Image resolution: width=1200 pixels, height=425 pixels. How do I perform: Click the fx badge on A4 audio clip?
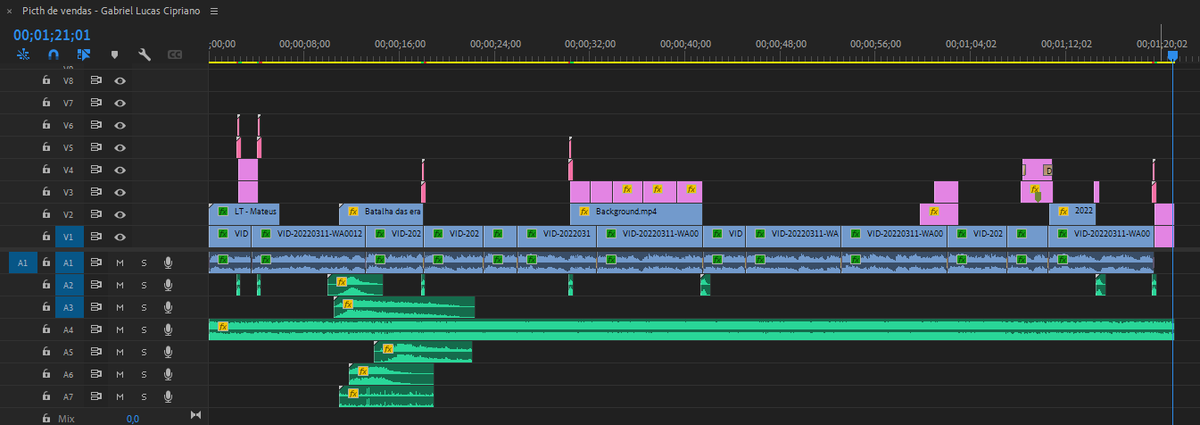click(222, 326)
